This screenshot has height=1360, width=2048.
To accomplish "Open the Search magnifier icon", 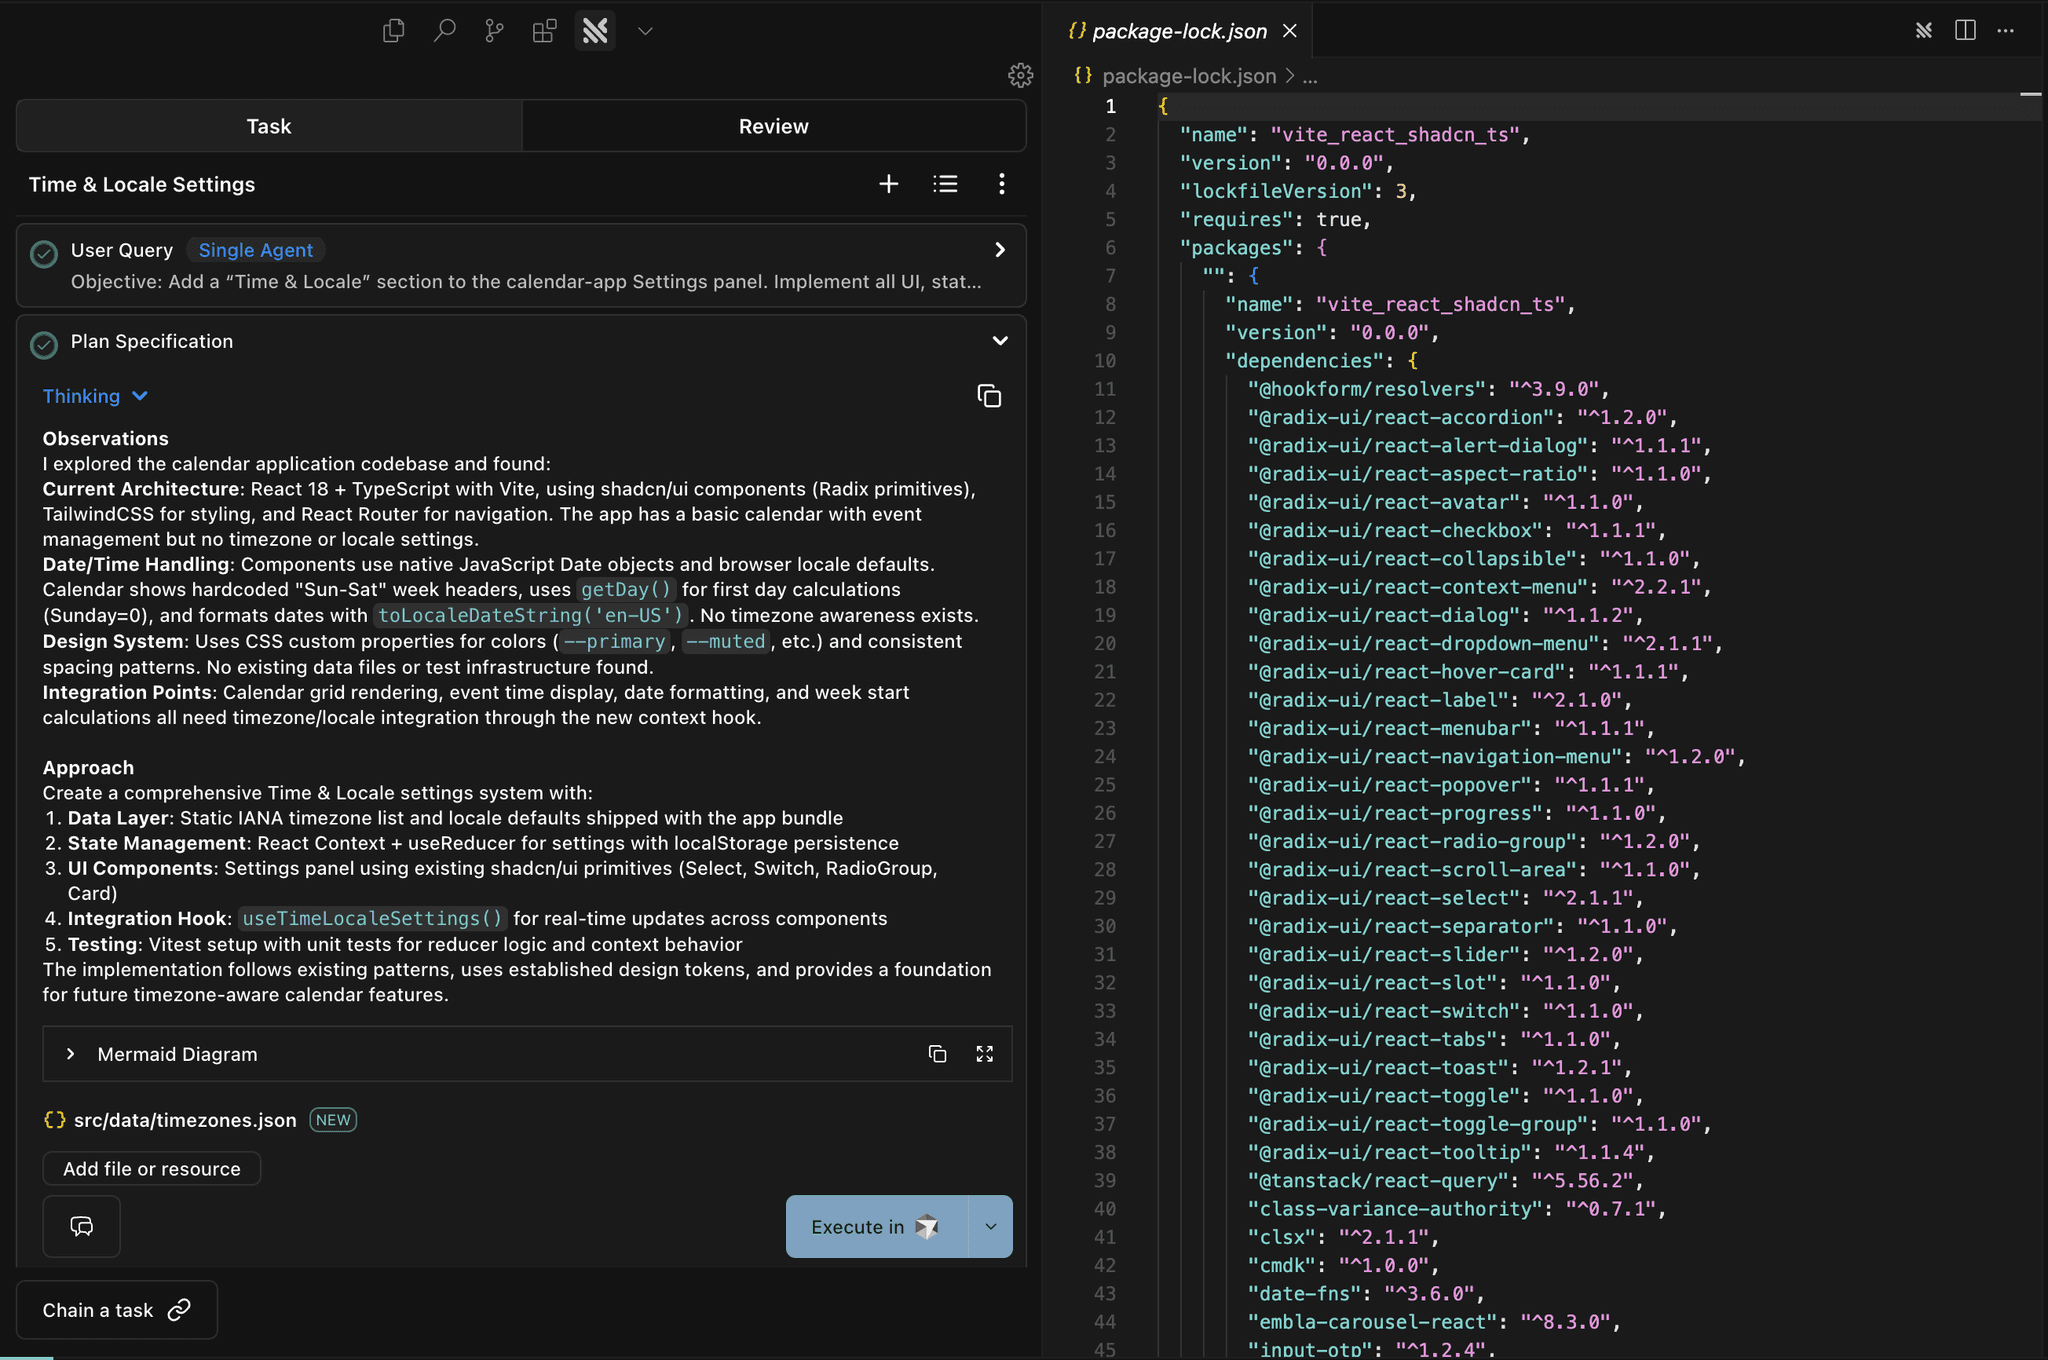I will click(x=444, y=31).
